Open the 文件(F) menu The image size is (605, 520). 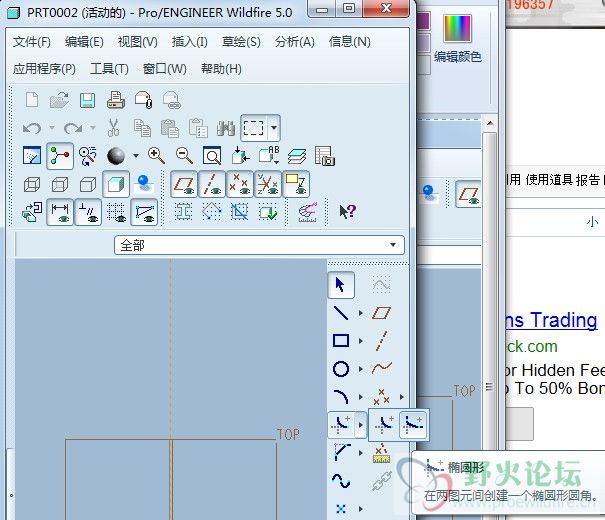32,42
